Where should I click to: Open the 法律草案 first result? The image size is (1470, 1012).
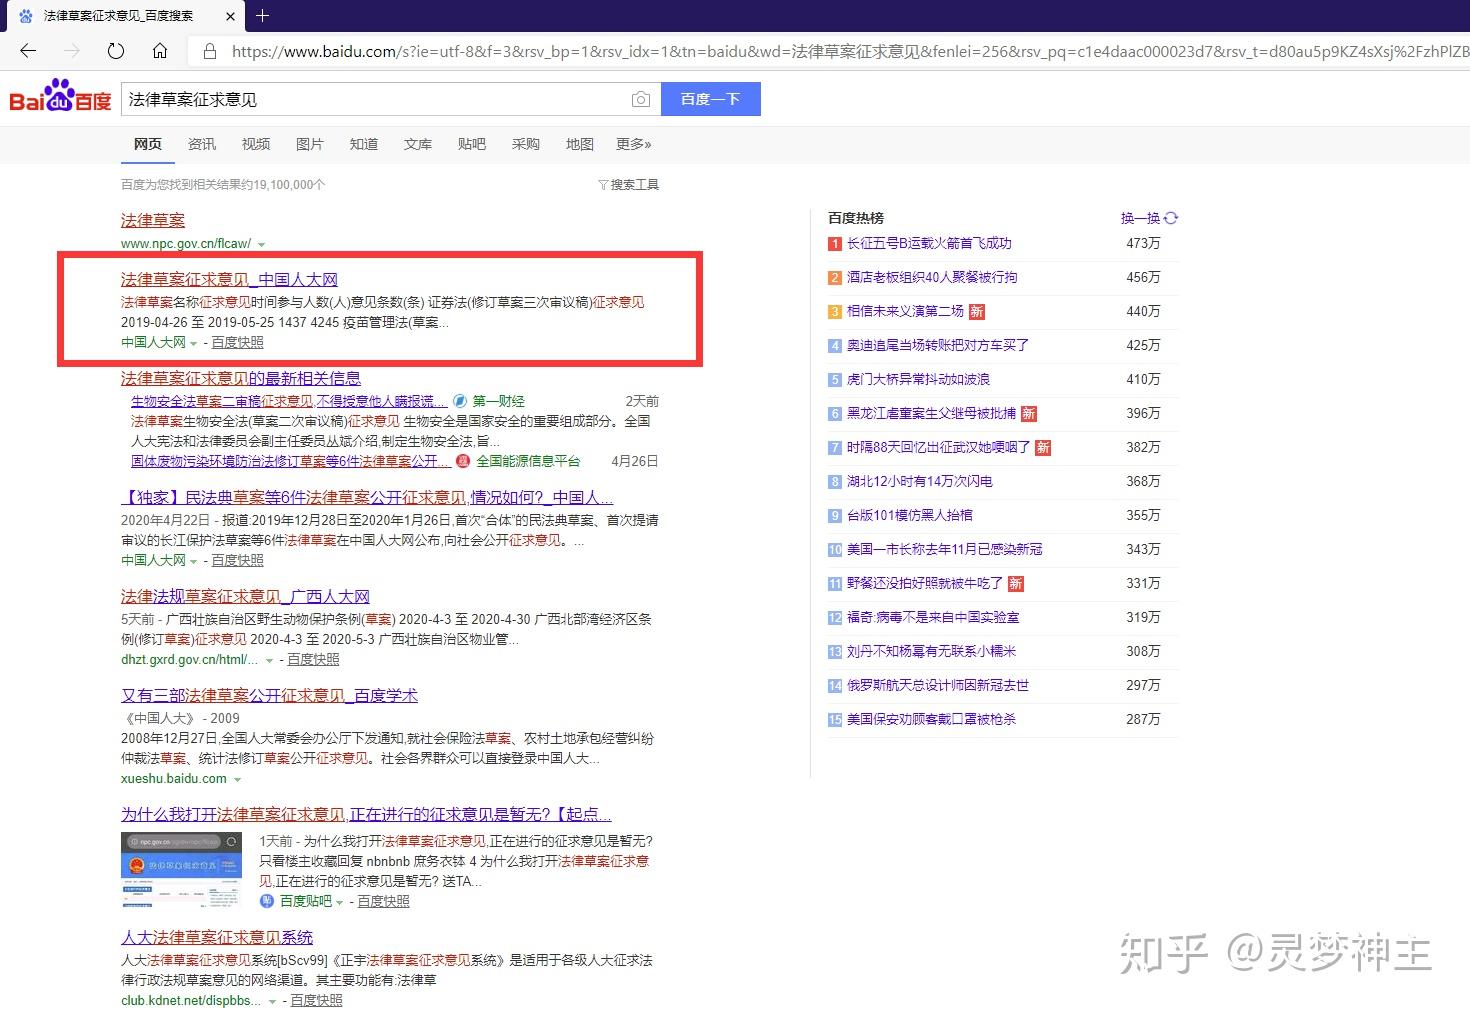153,220
